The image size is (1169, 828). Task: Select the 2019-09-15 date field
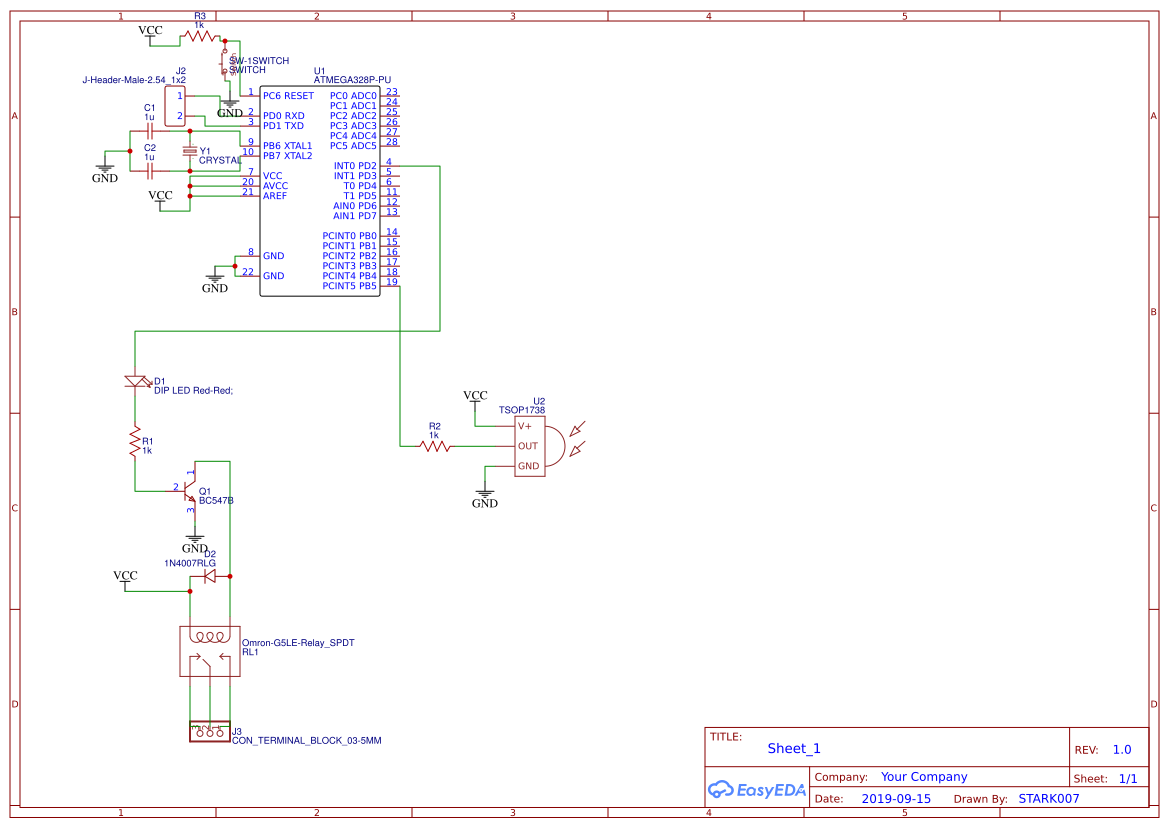tap(899, 798)
